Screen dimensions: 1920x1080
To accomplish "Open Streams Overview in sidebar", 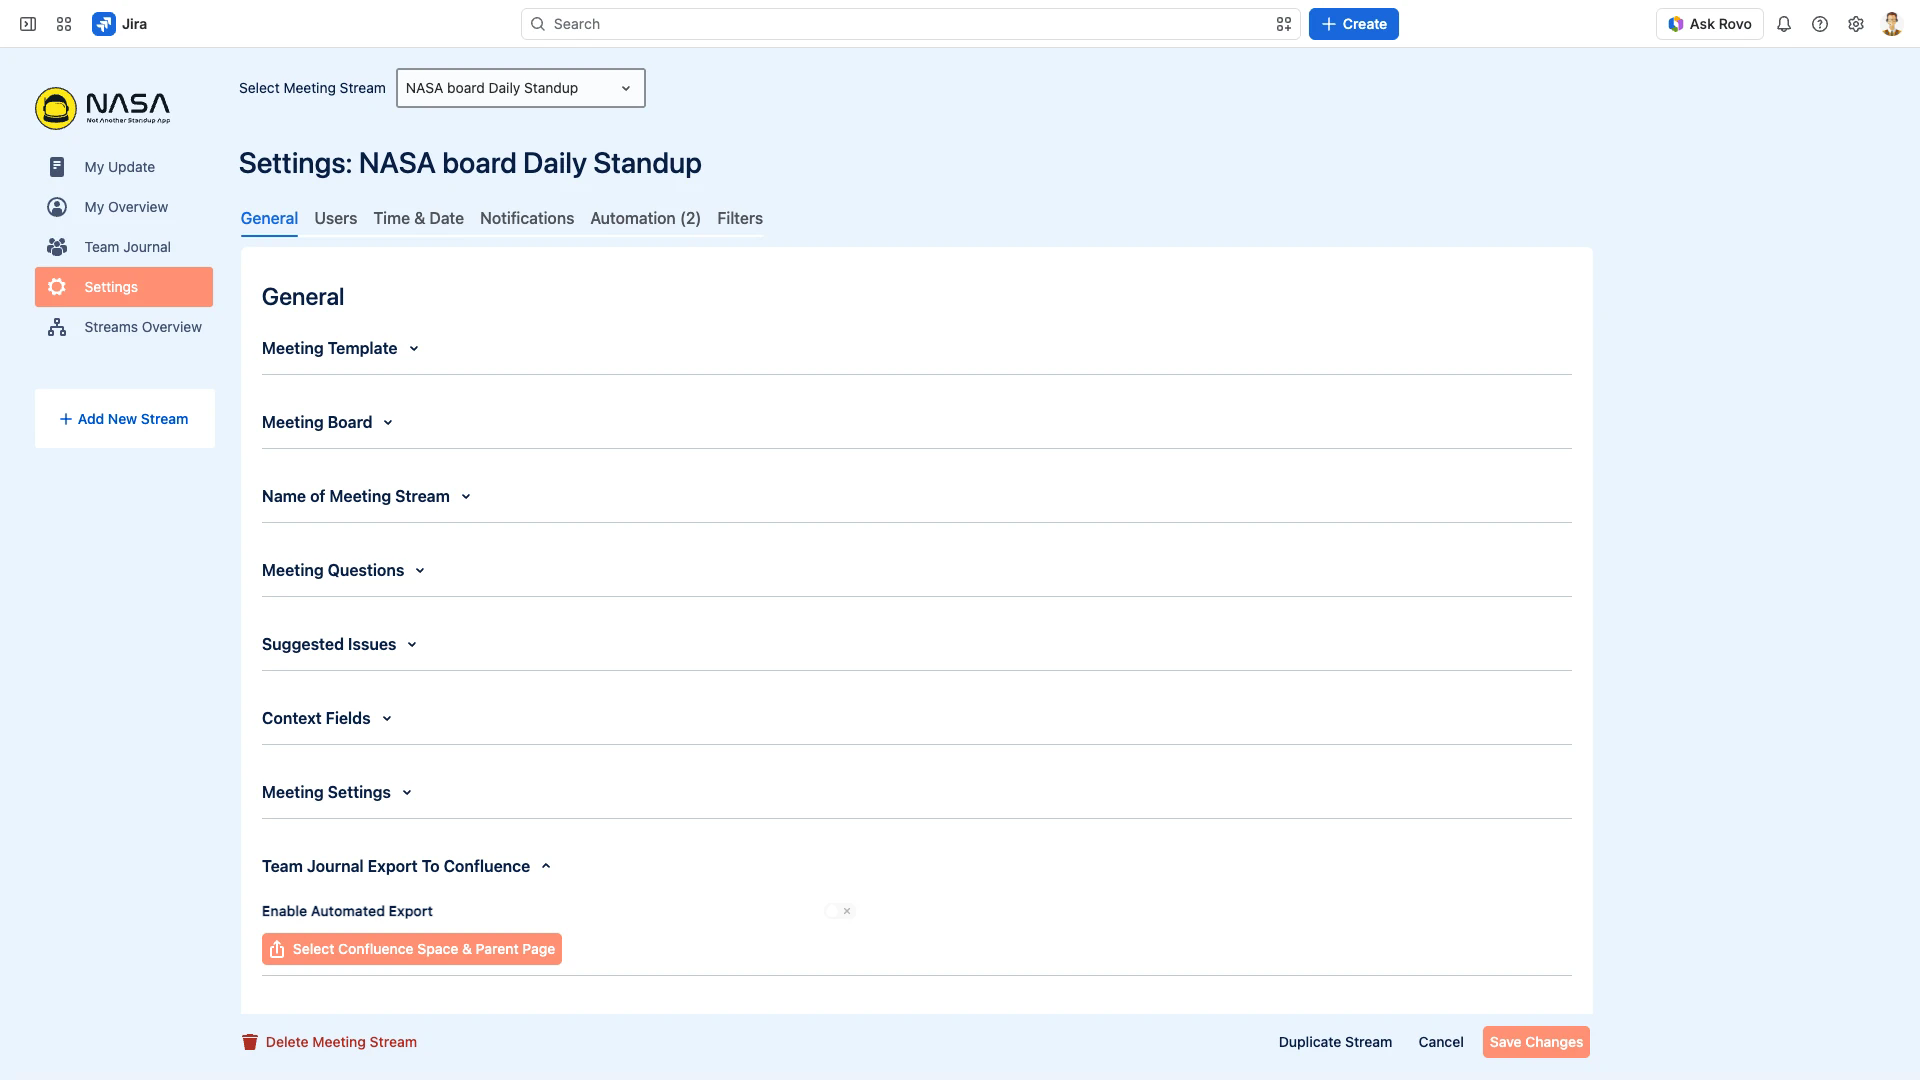I will click(x=124, y=327).
